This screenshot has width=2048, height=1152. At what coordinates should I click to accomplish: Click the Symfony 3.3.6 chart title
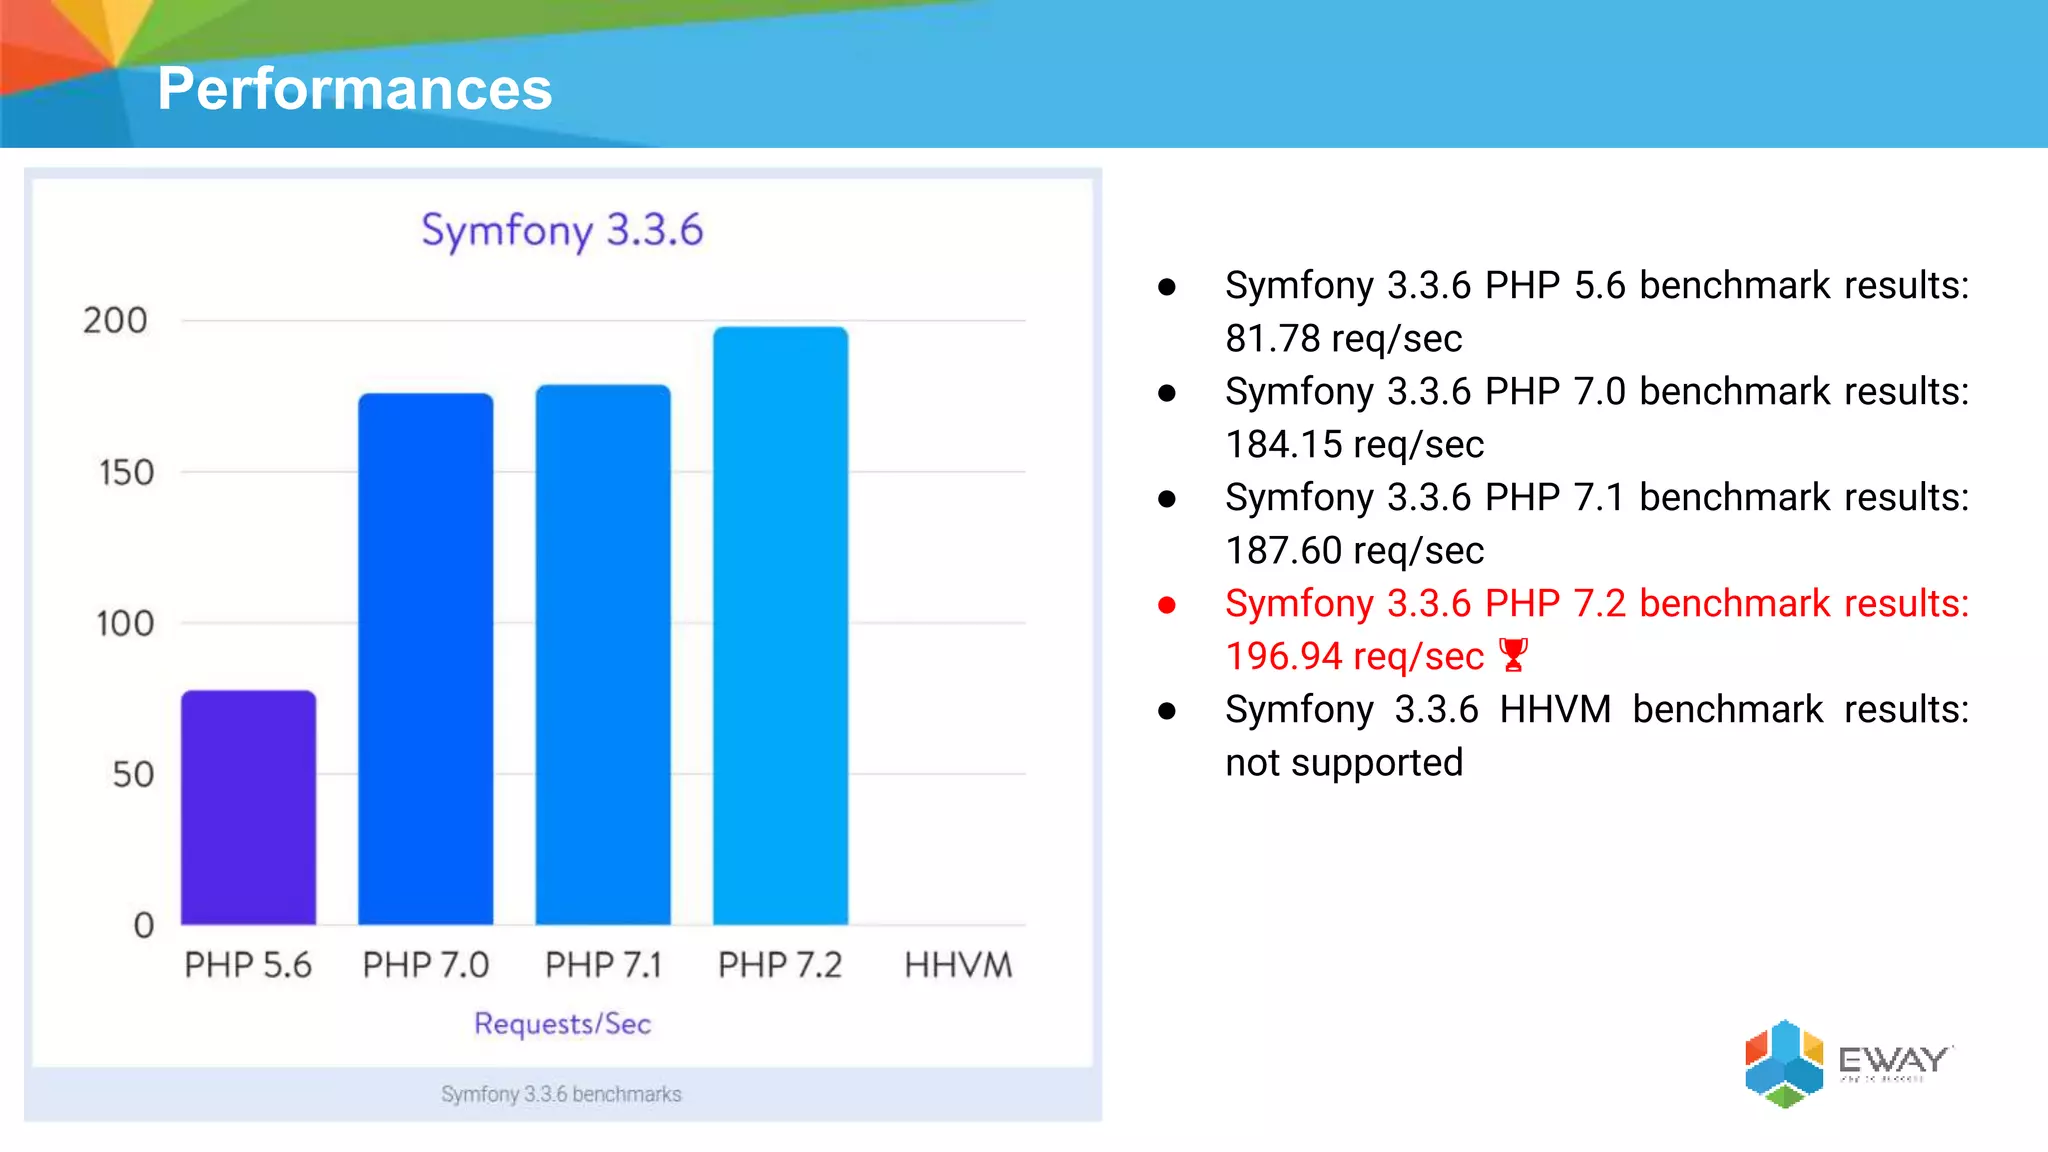tap(562, 231)
